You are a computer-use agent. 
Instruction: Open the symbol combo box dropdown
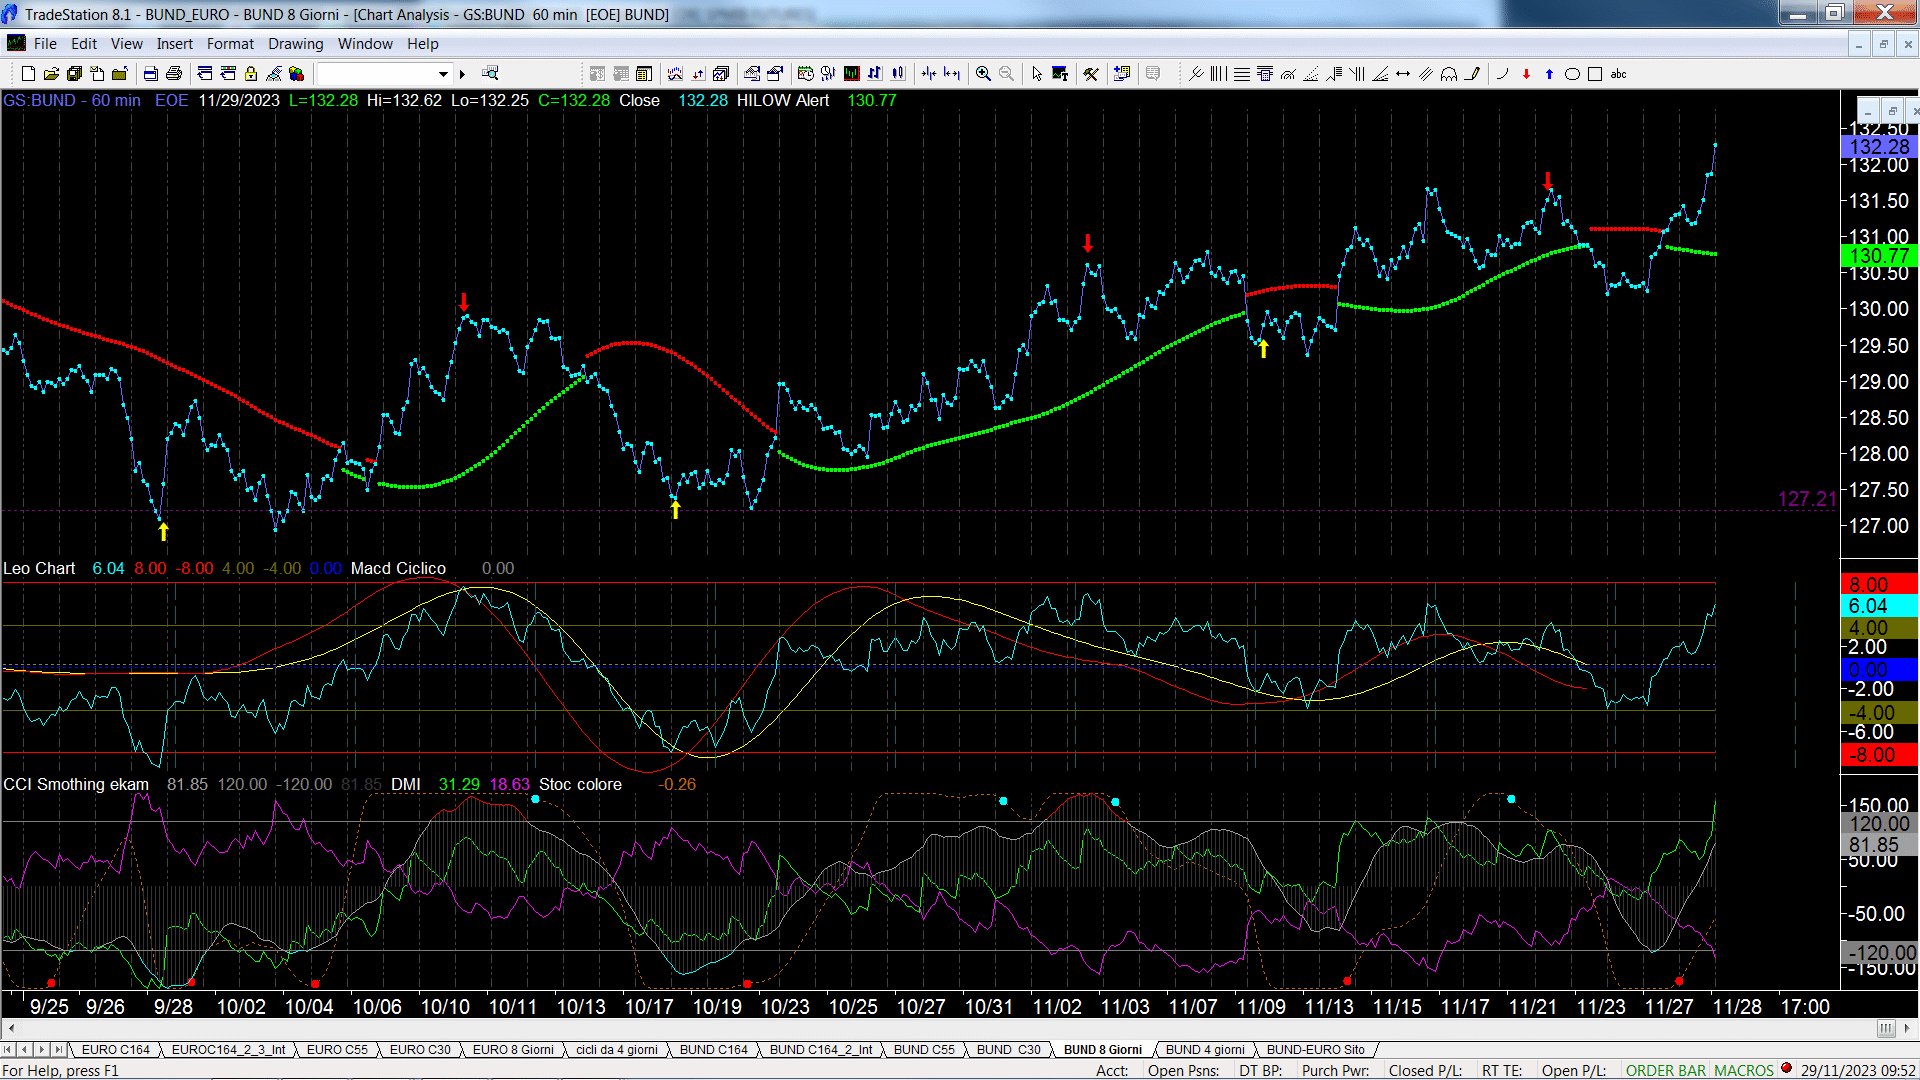point(443,74)
